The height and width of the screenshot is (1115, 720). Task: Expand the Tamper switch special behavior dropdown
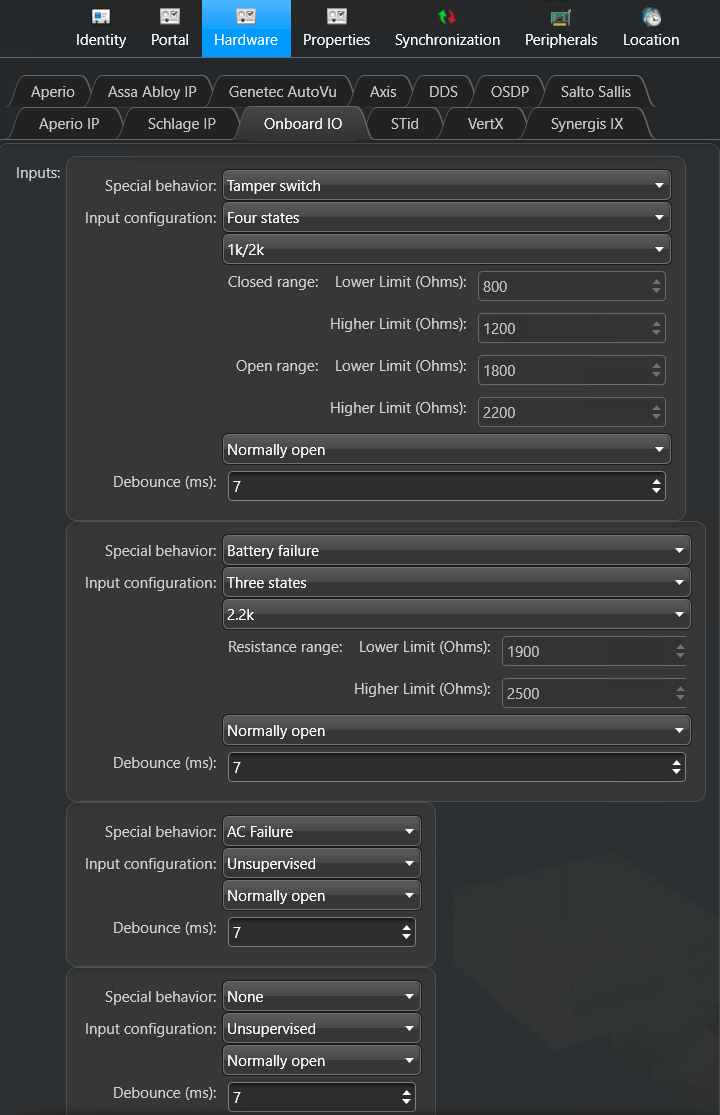[446, 185]
